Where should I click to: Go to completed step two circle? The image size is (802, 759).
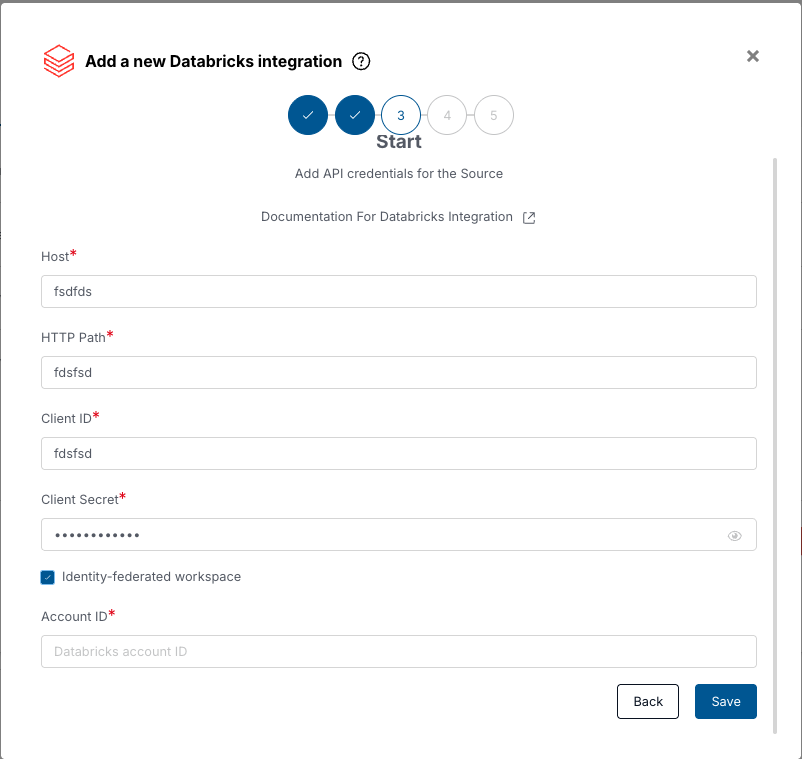(x=354, y=115)
